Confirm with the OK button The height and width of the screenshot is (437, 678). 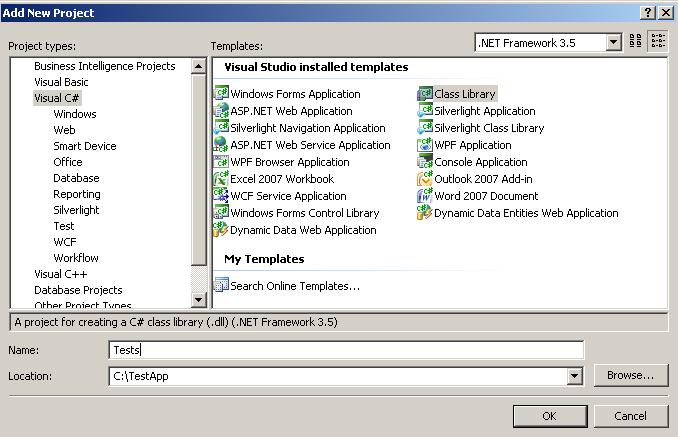coord(550,416)
